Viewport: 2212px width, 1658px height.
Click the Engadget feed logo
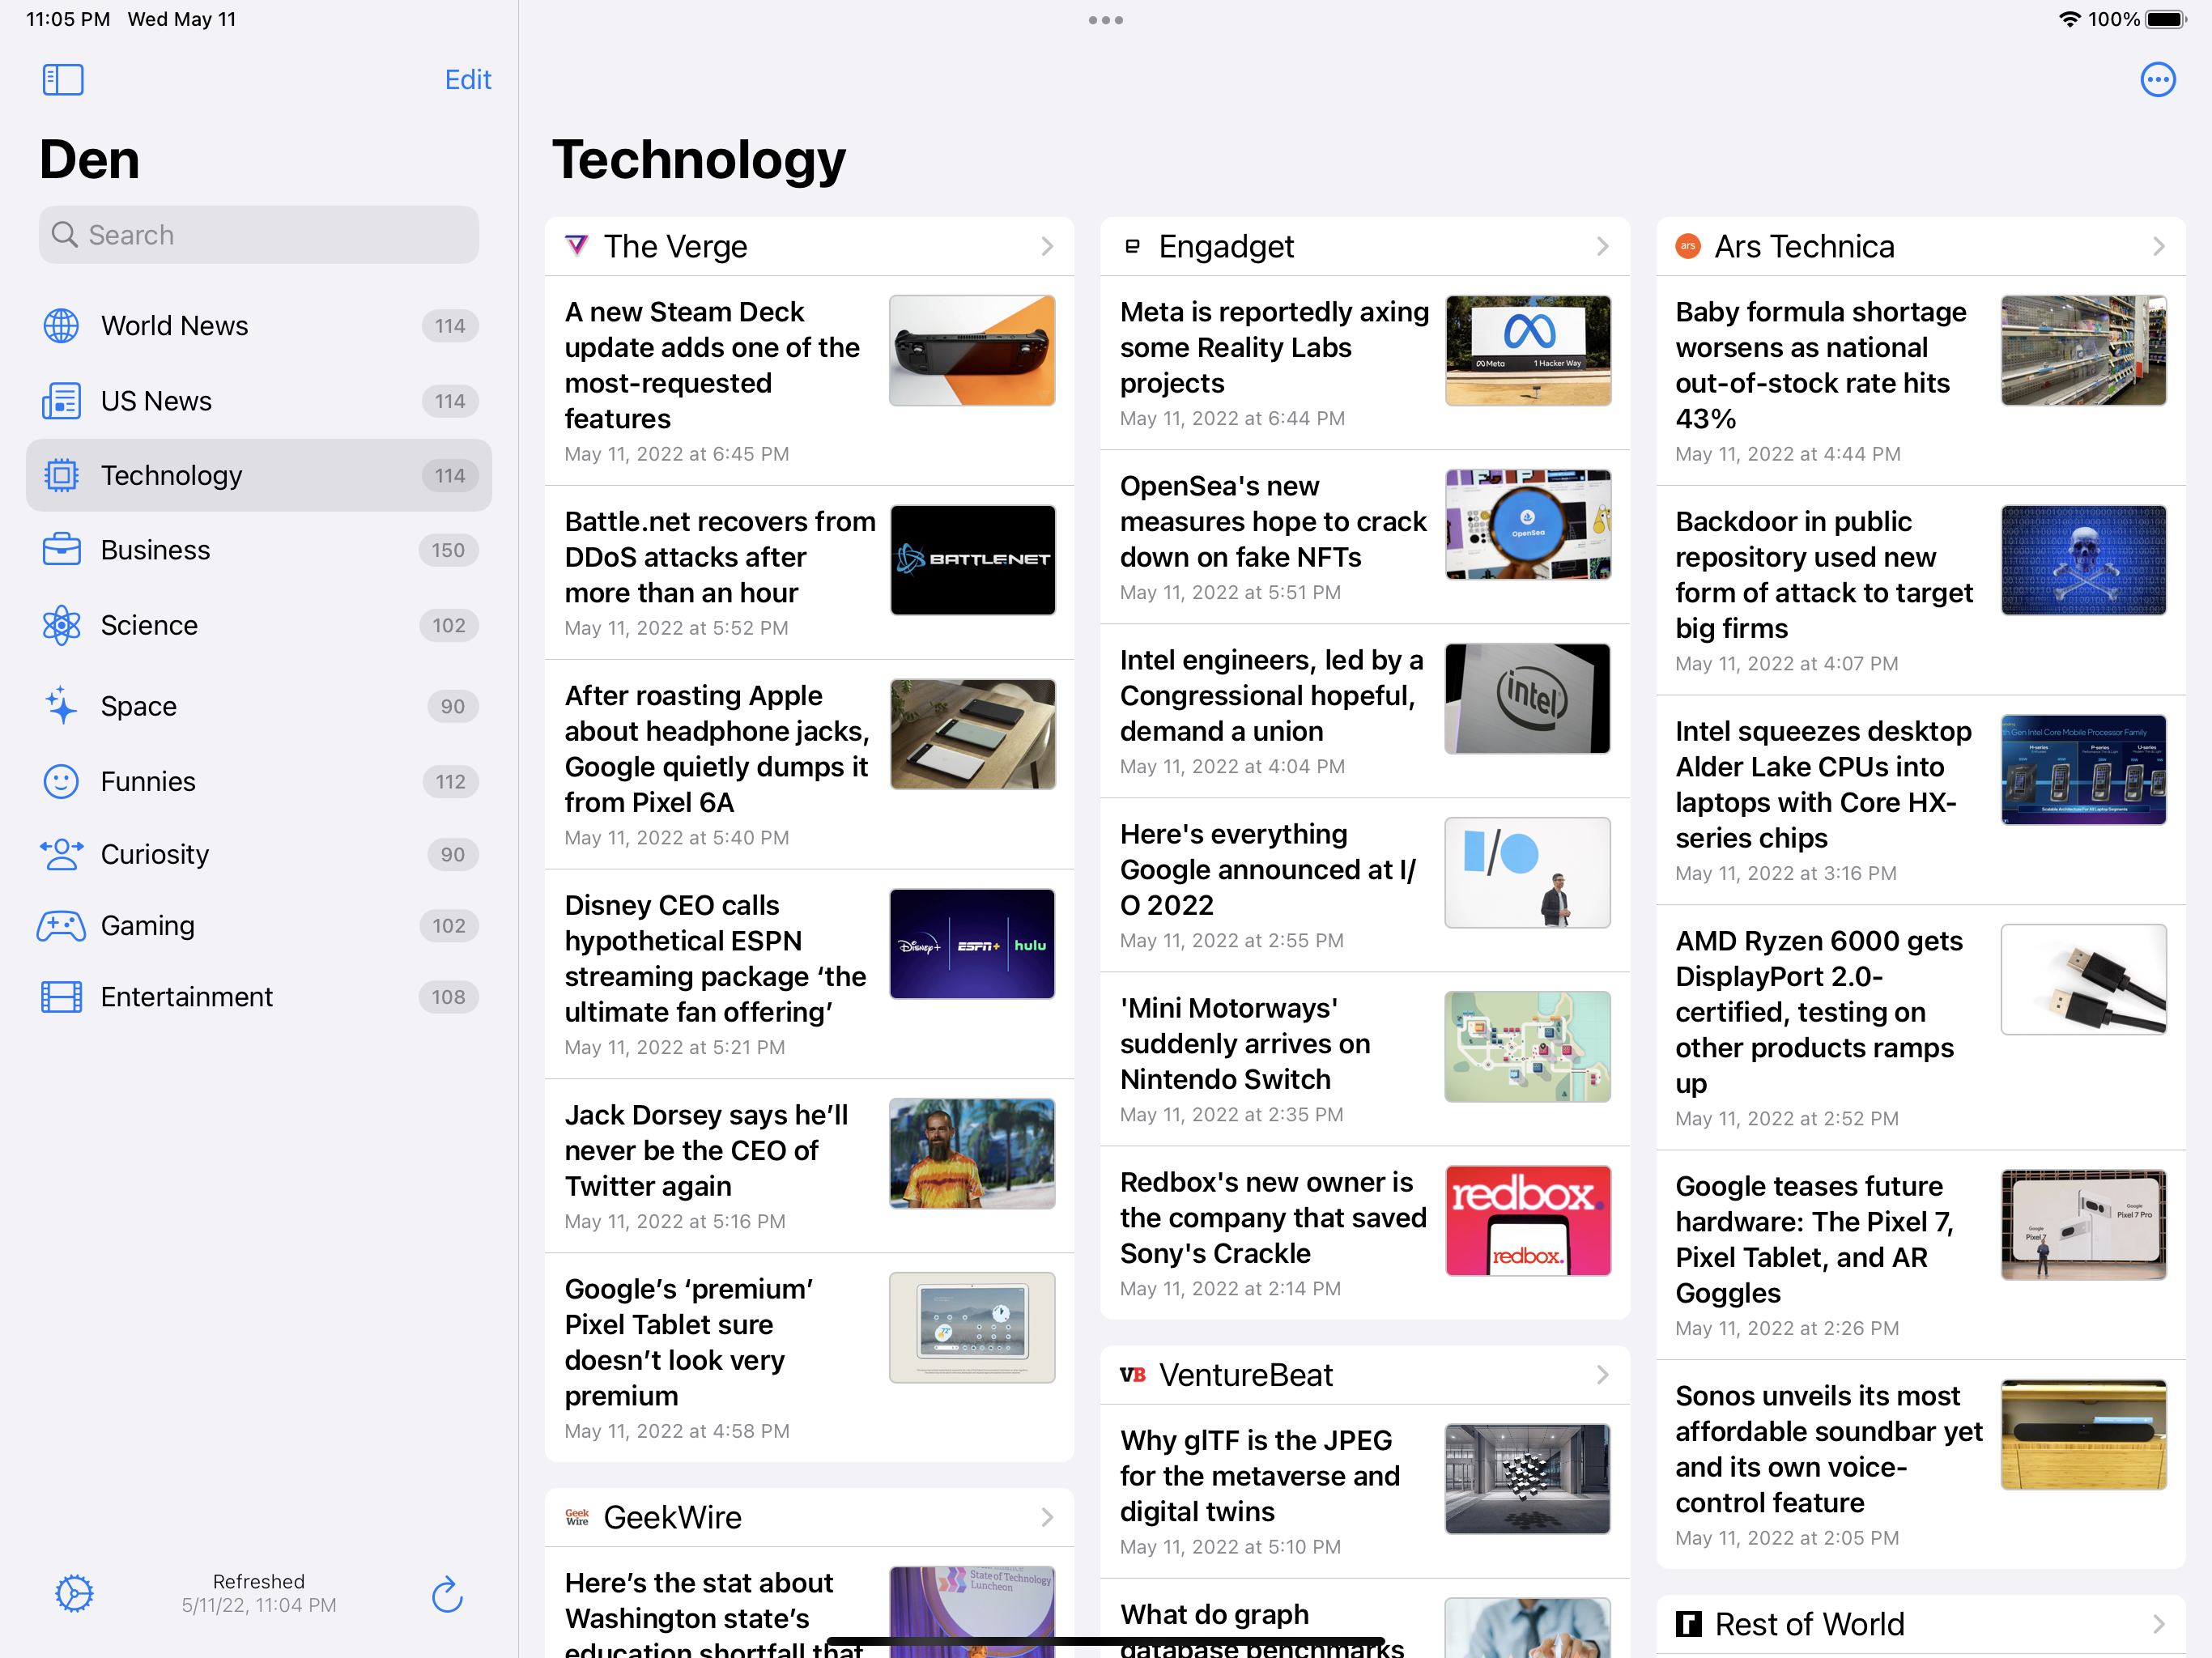click(x=1132, y=245)
